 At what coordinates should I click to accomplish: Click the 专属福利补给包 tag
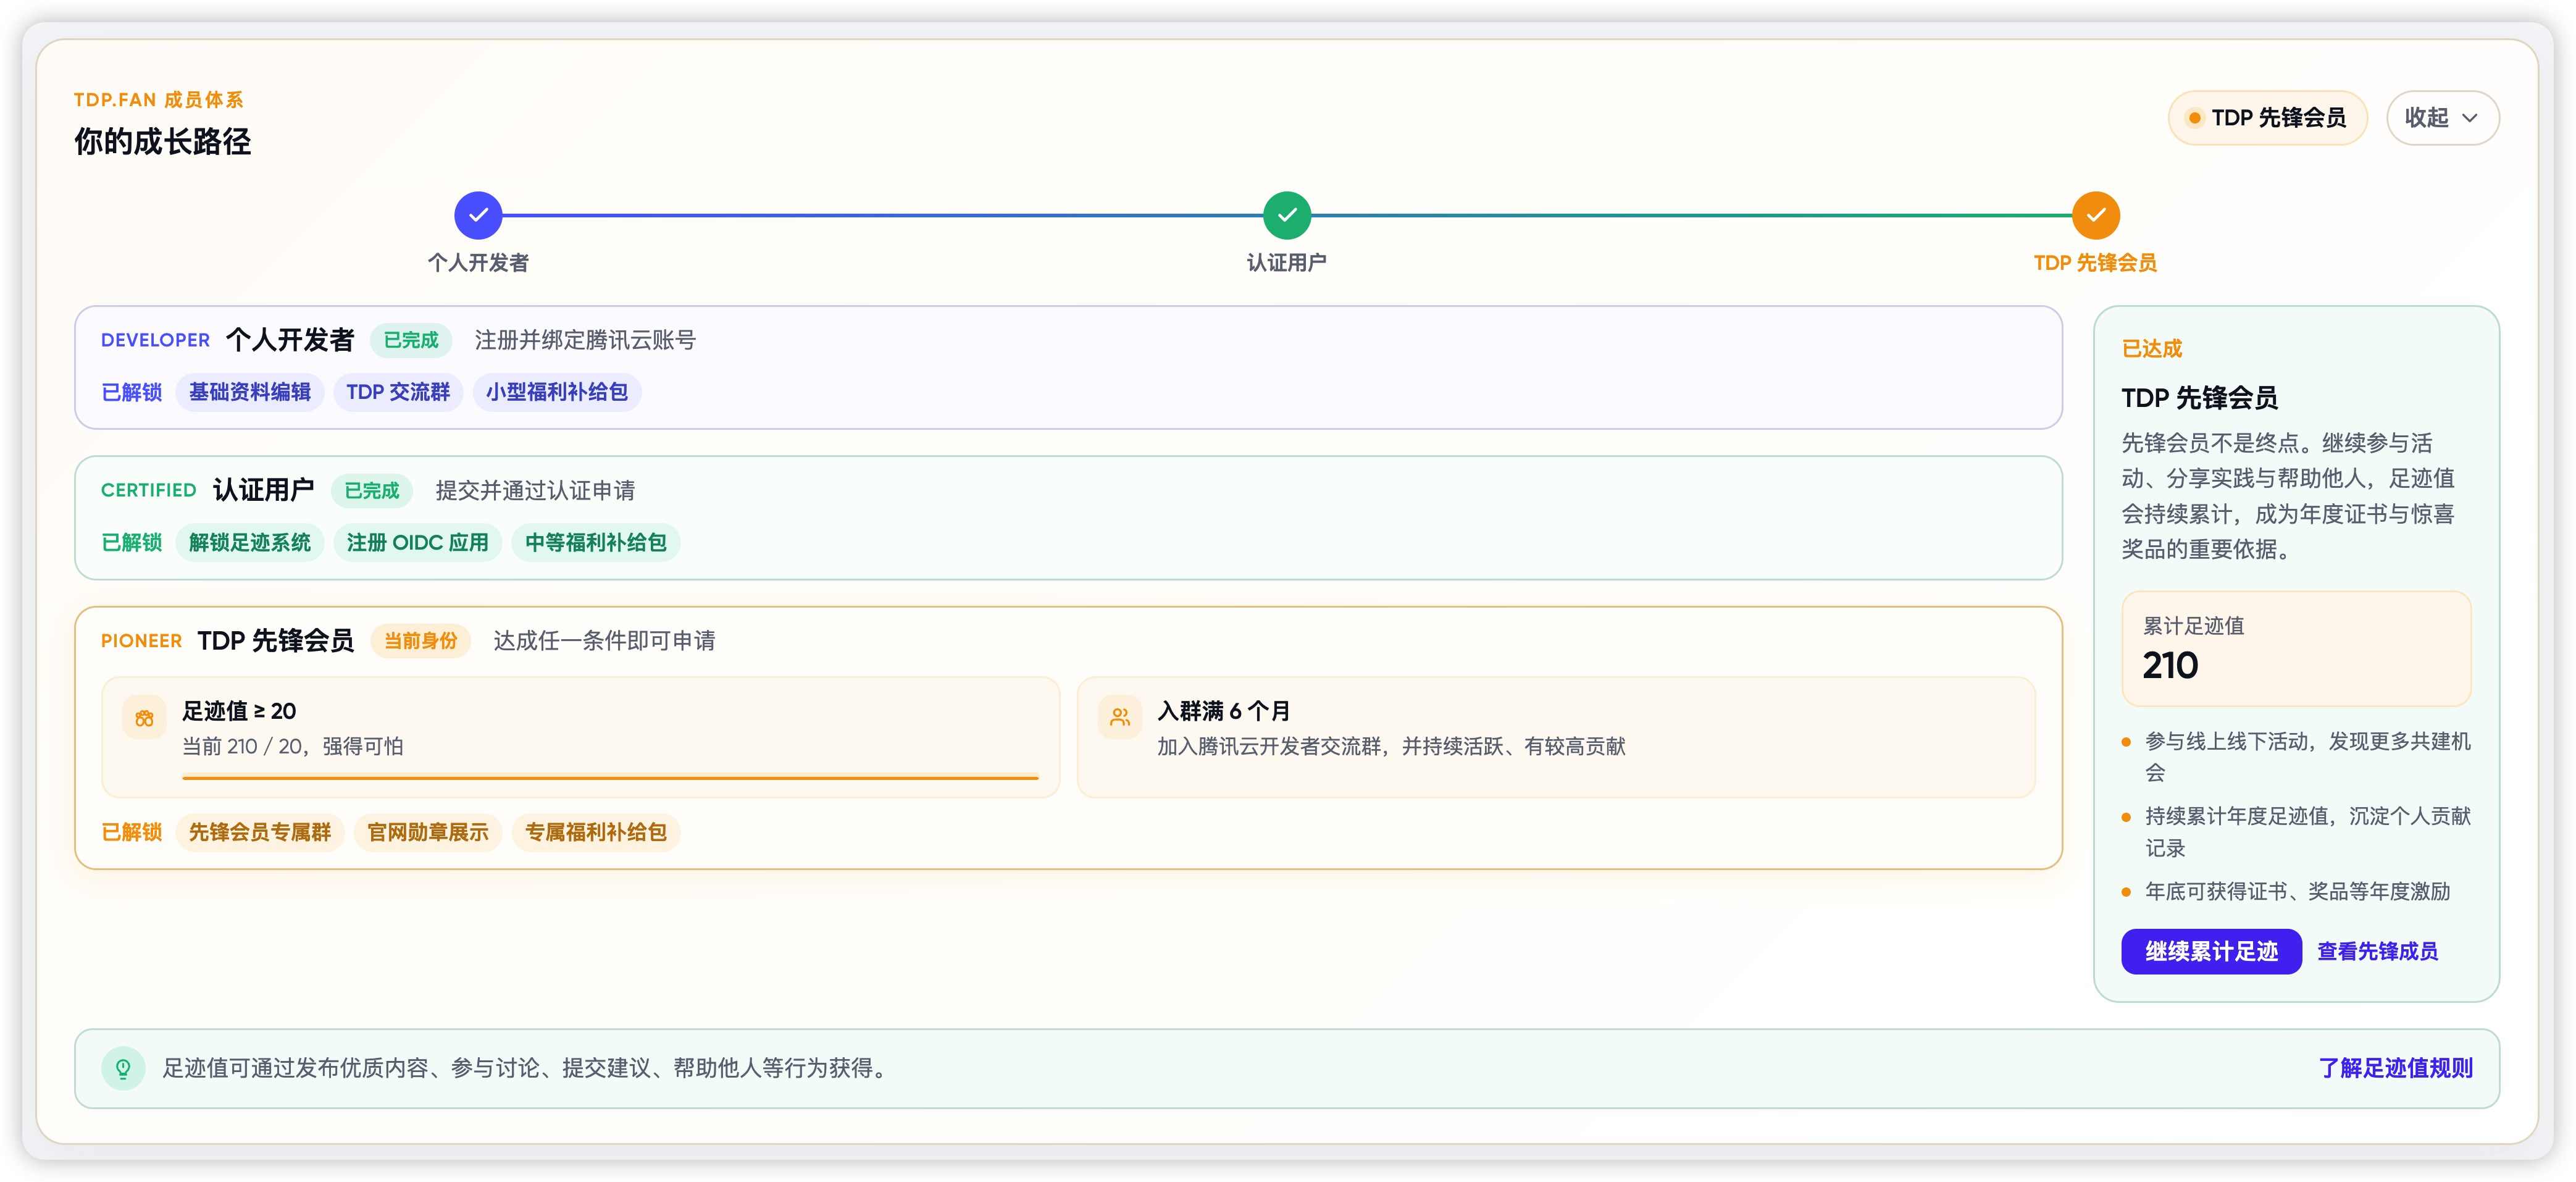[596, 832]
